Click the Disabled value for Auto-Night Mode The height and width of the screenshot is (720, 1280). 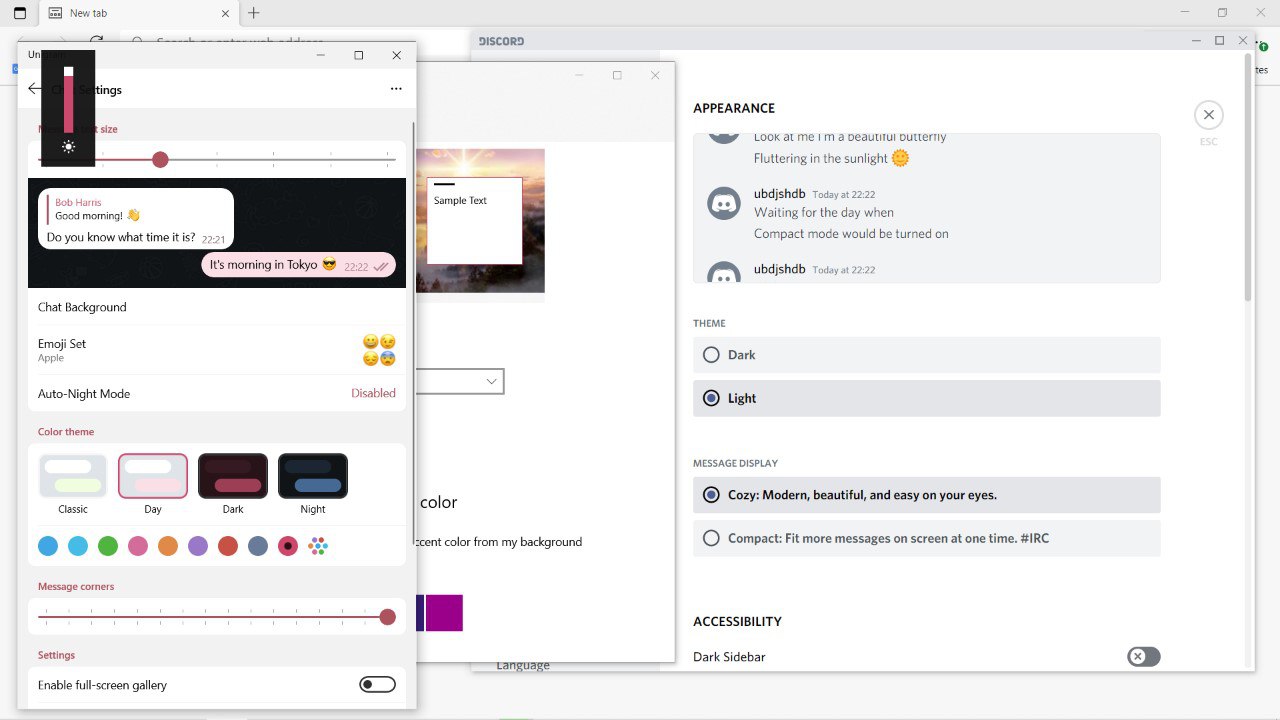click(x=373, y=393)
